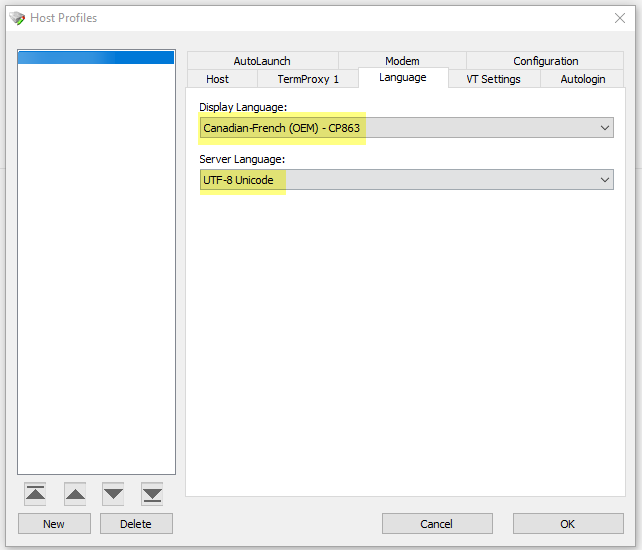Expand the Server Language combo box

(406, 180)
